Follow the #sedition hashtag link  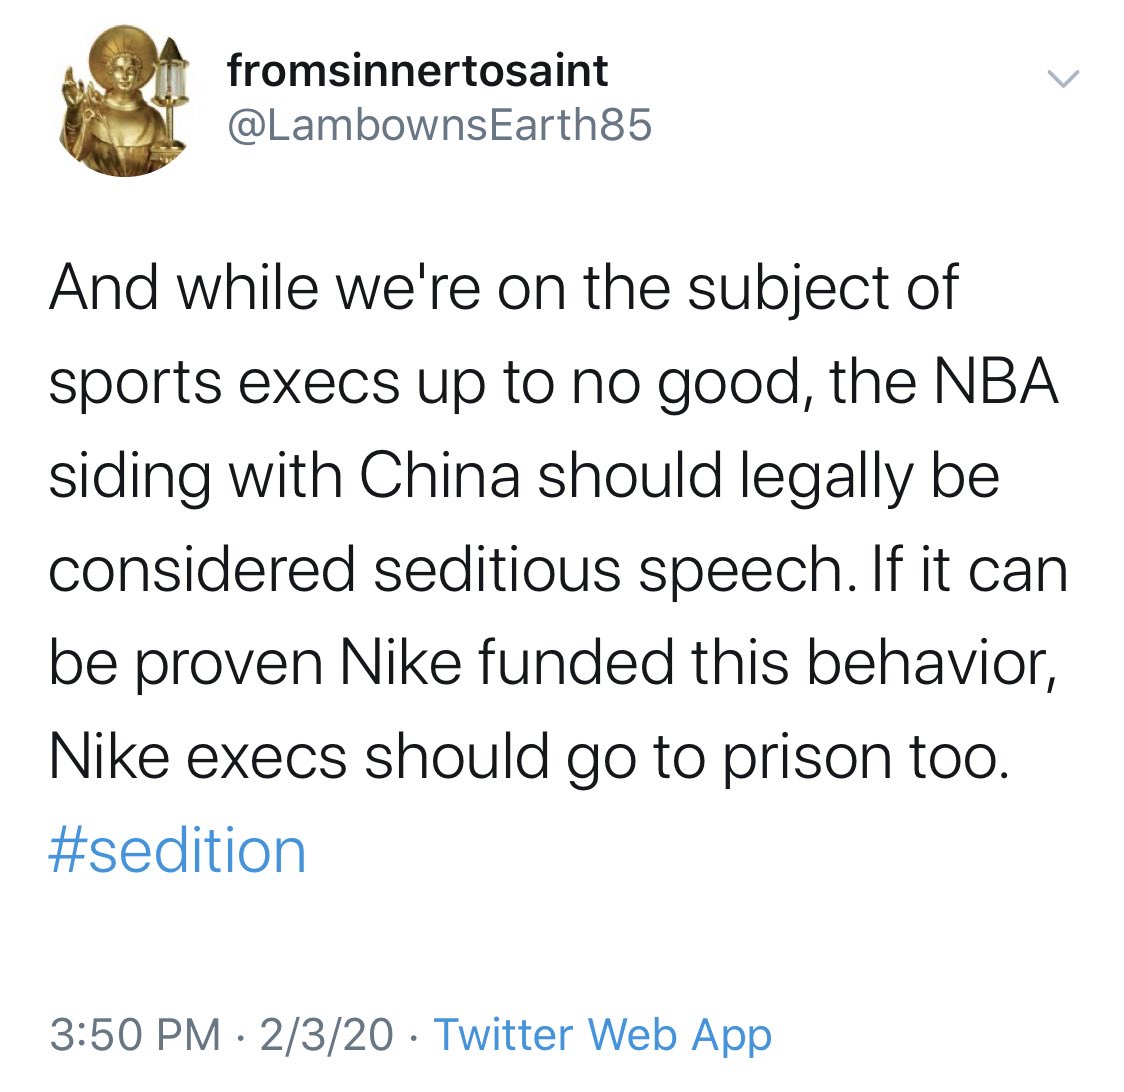[177, 851]
